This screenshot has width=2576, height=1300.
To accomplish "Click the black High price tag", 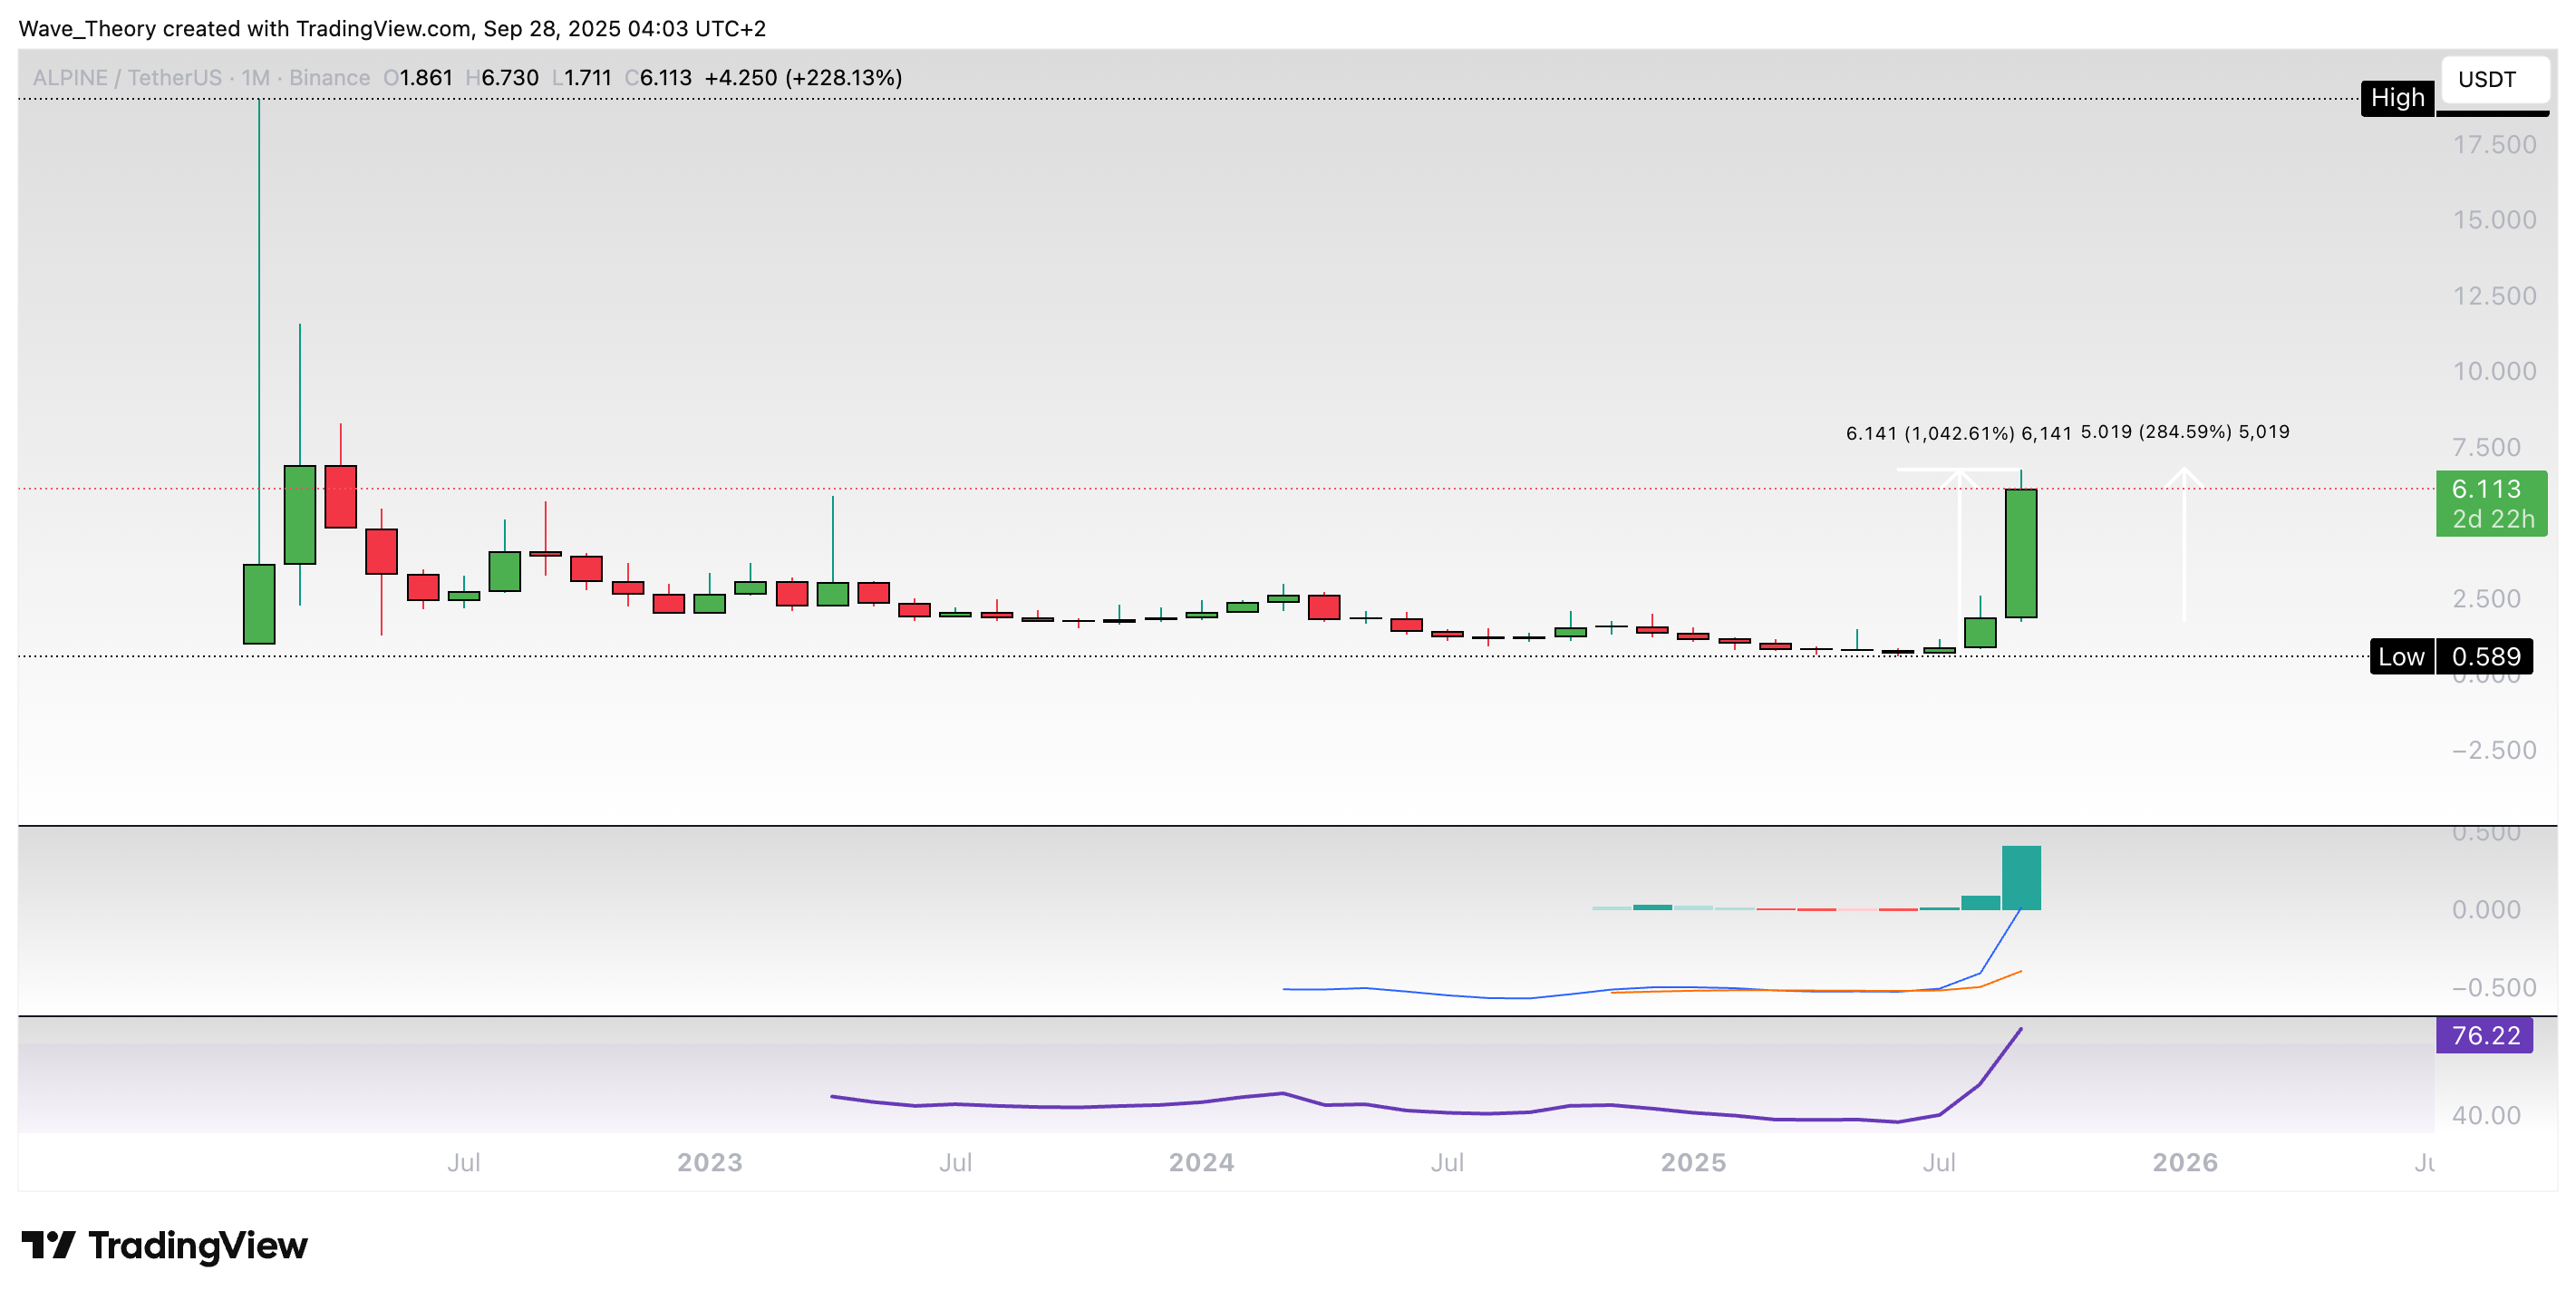I will click(2397, 98).
